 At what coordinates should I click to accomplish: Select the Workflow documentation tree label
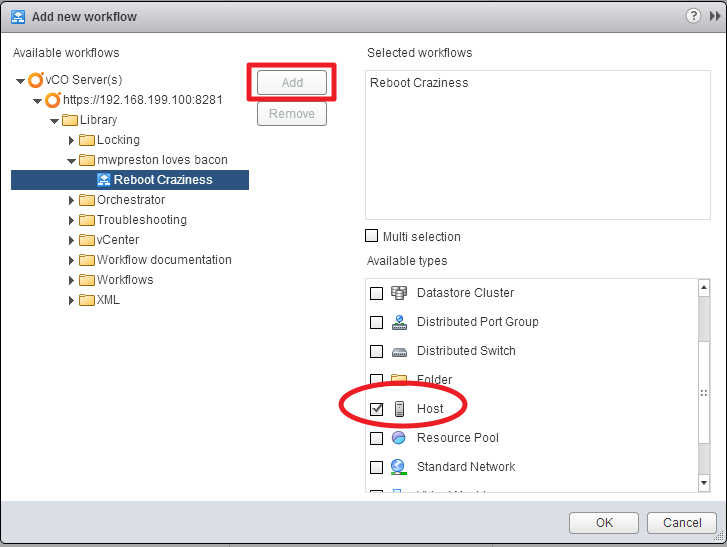click(x=164, y=260)
